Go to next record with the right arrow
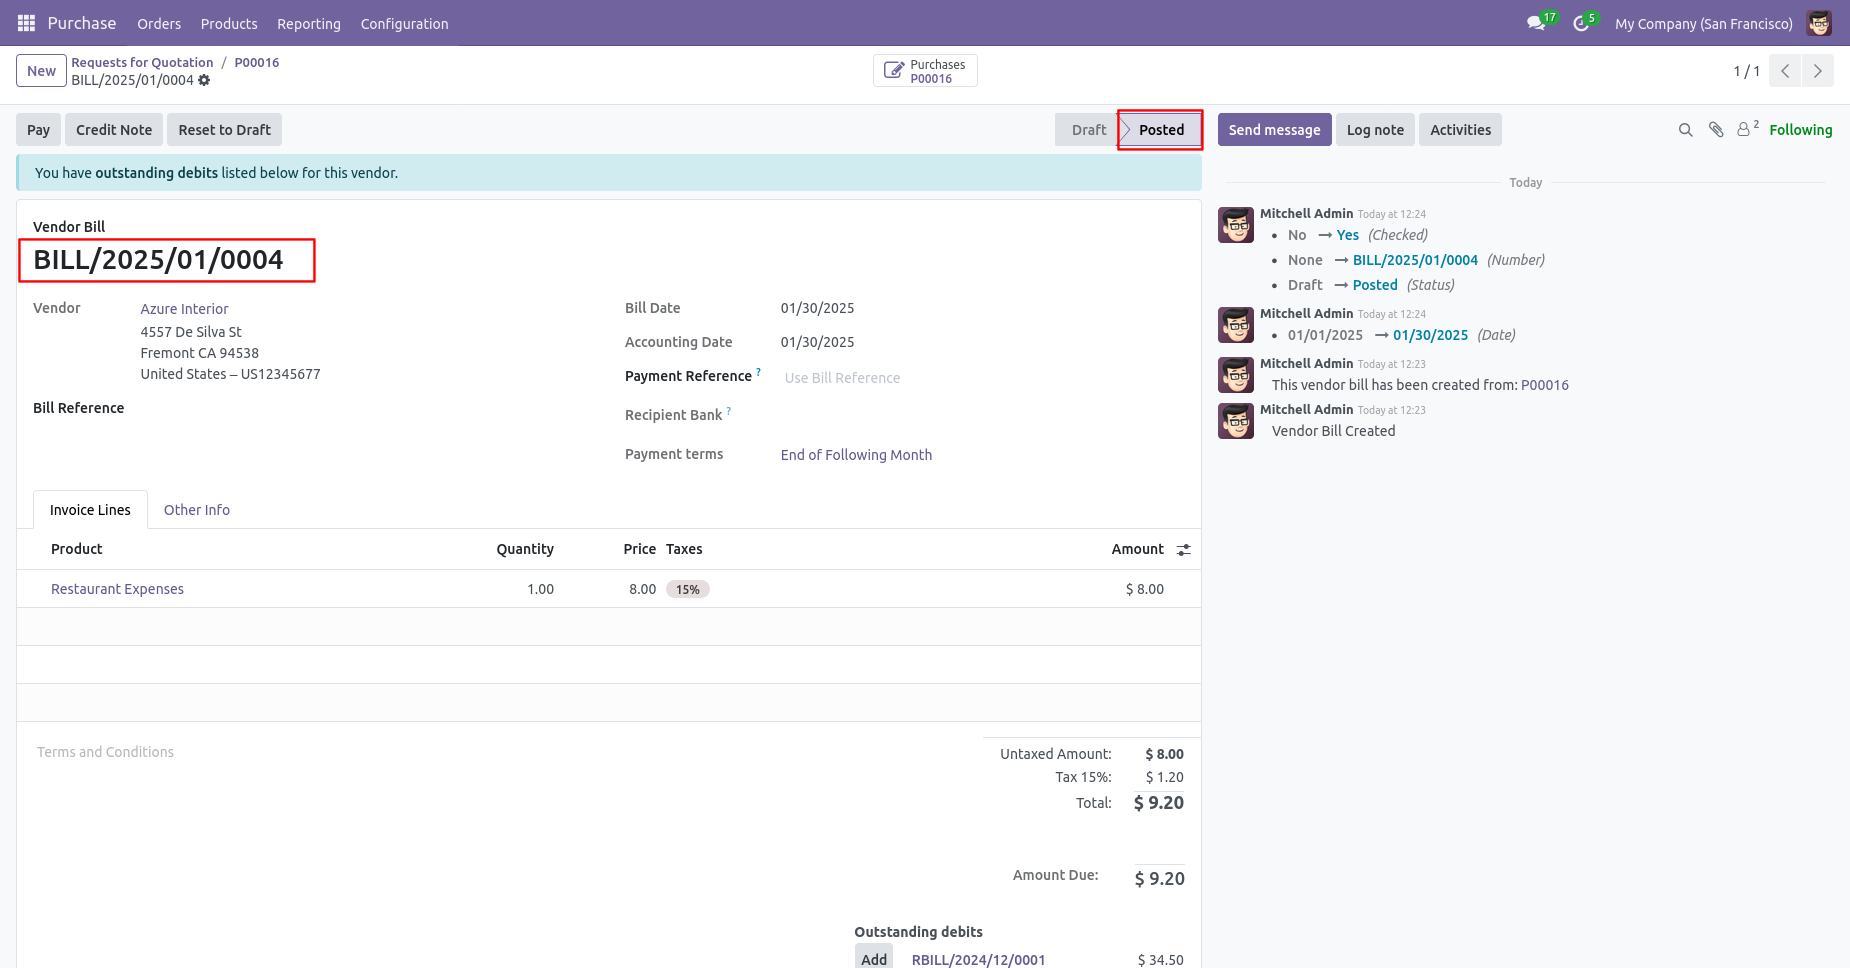The image size is (1850, 968). (1818, 71)
